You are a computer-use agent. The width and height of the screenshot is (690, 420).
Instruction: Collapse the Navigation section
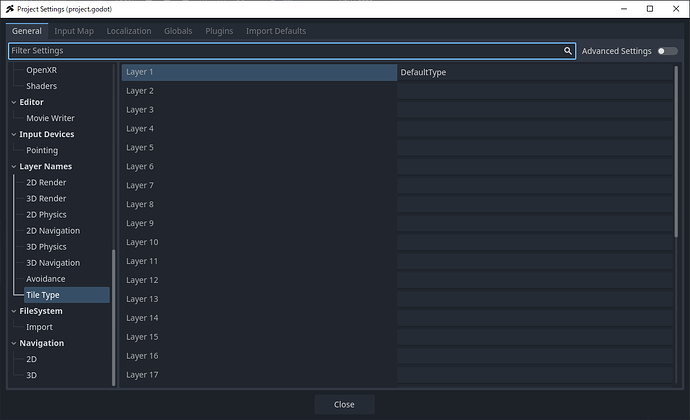coord(14,343)
